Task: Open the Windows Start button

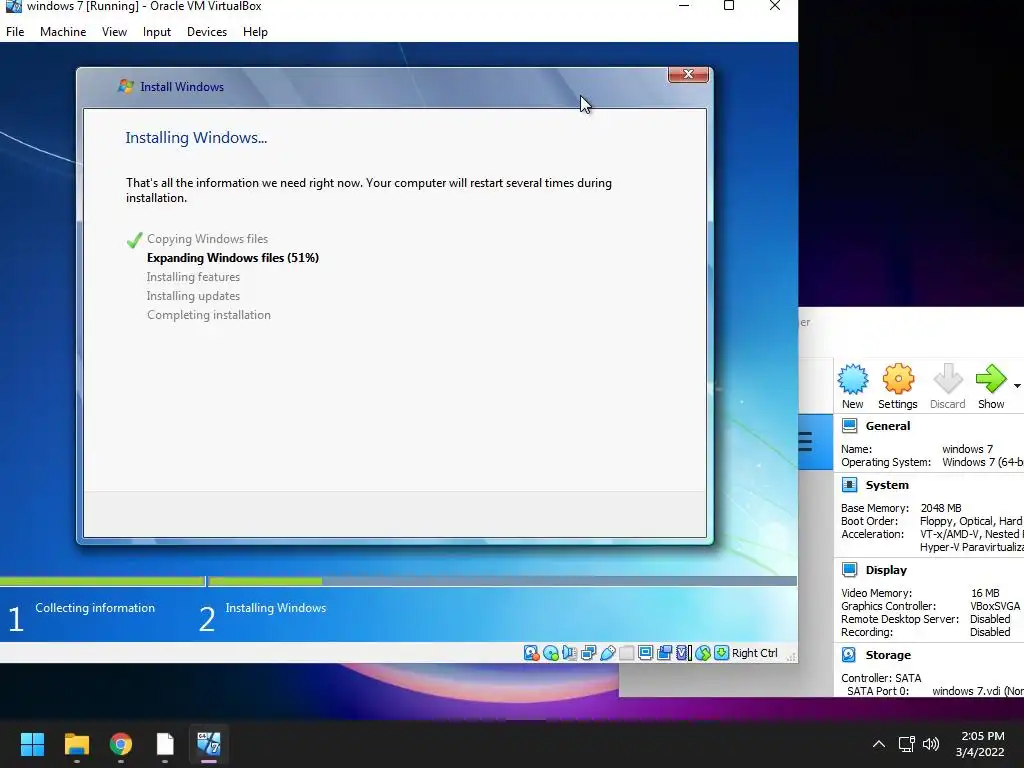Action: tap(32, 744)
